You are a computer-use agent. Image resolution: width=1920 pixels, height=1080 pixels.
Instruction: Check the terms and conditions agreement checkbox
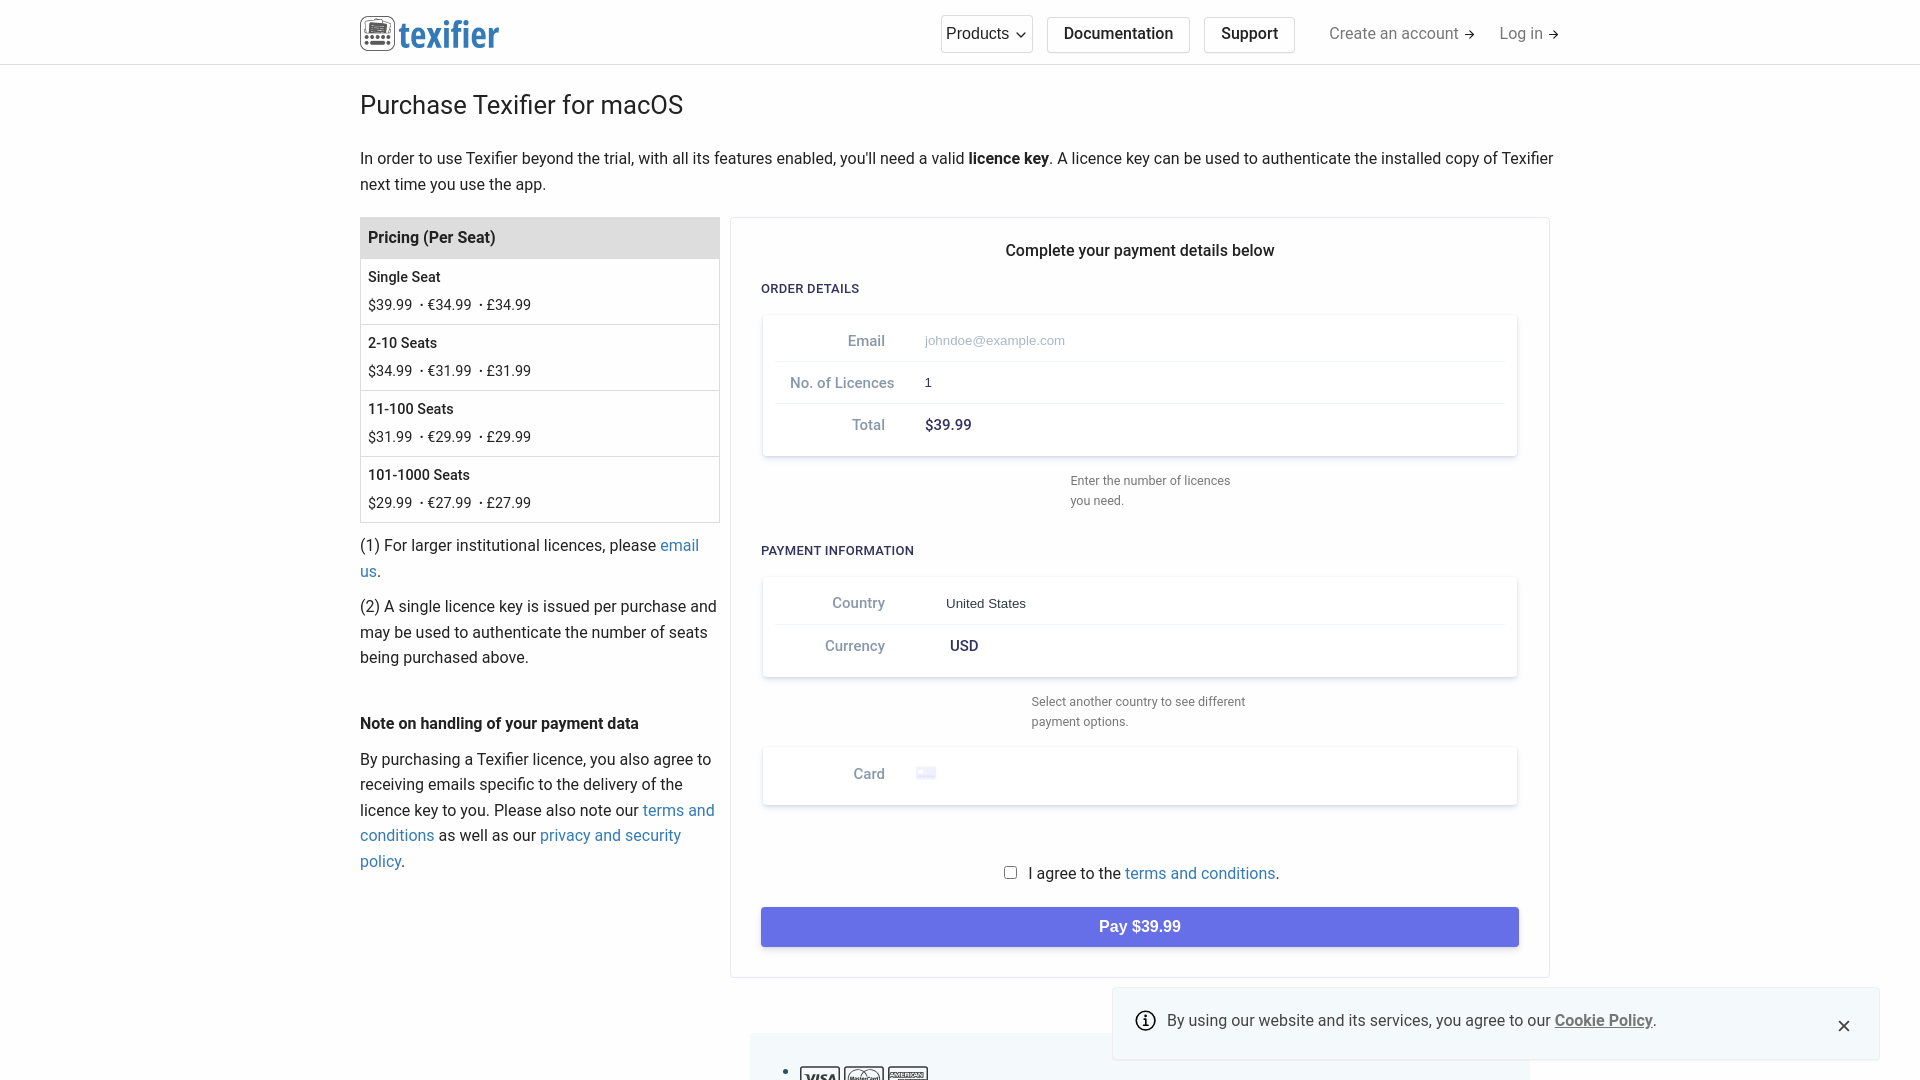point(1010,873)
